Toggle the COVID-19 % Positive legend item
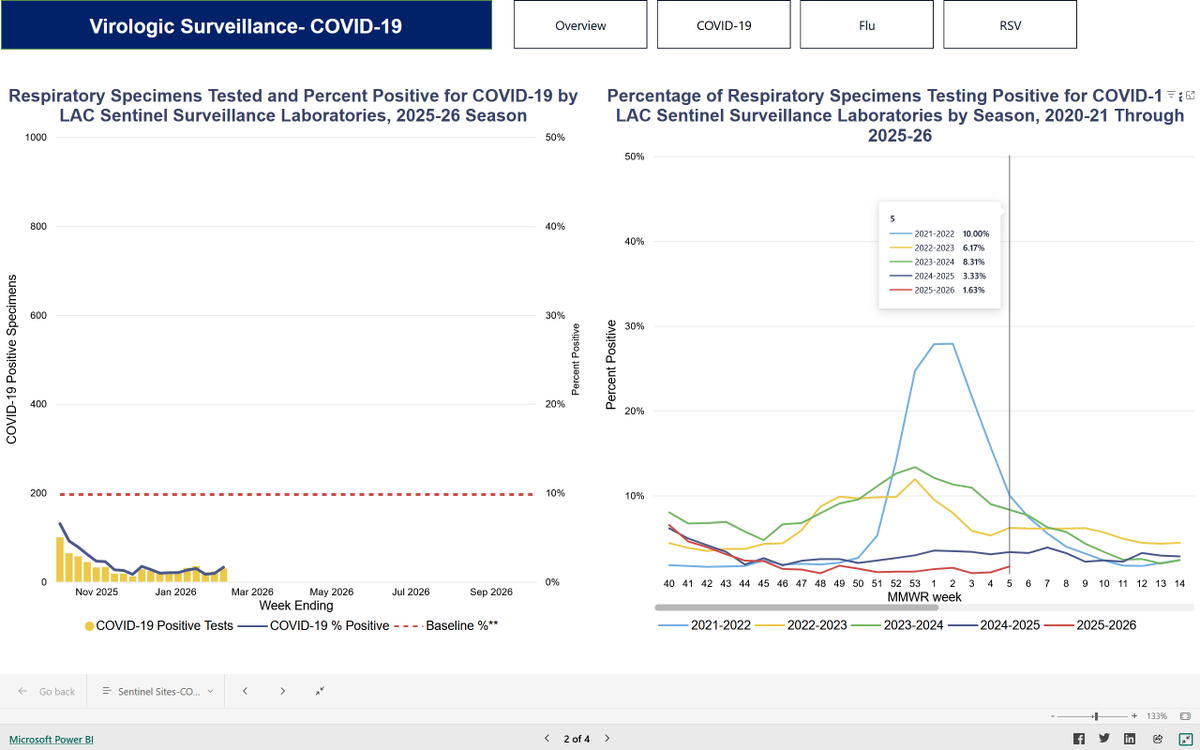Screen dimensions: 1200x750 click(314, 626)
